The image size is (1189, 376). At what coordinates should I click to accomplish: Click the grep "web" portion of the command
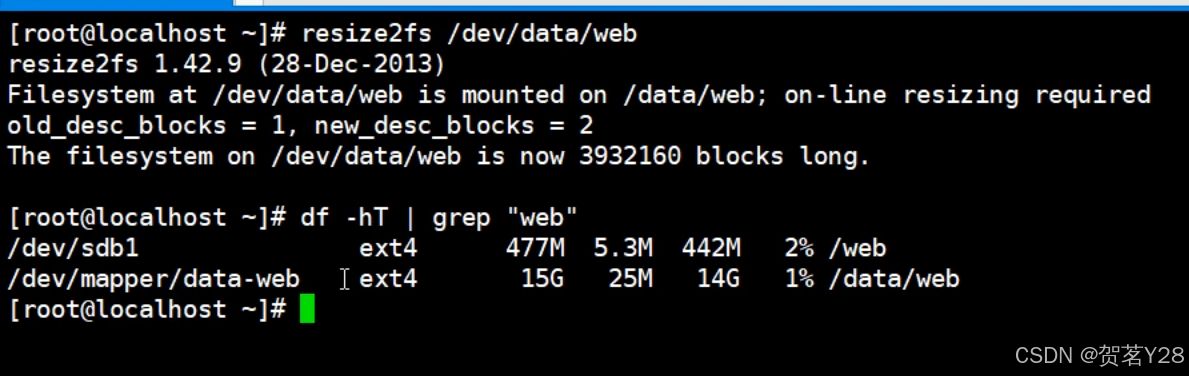click(505, 218)
